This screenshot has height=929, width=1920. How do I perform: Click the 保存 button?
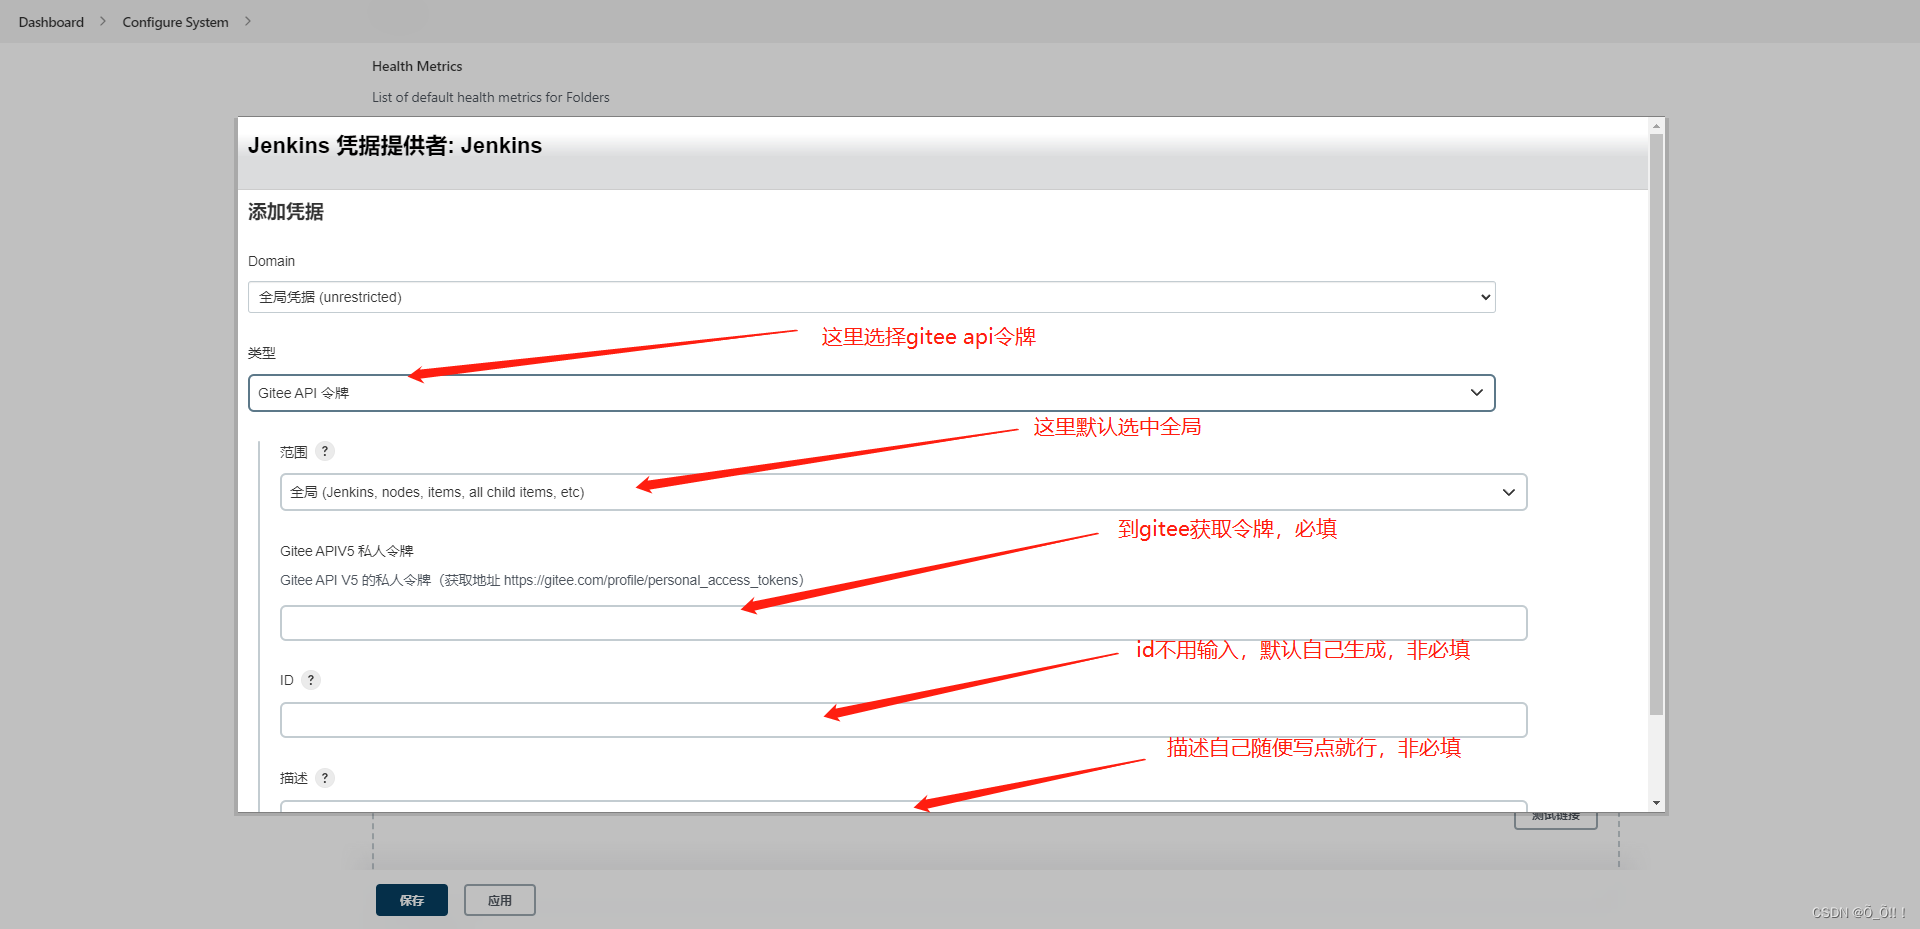point(412,900)
